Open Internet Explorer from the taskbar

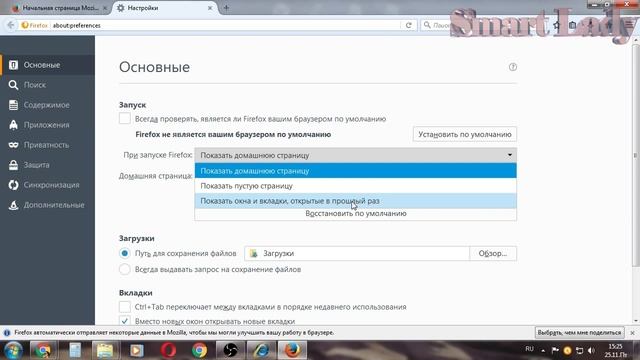click(261, 350)
